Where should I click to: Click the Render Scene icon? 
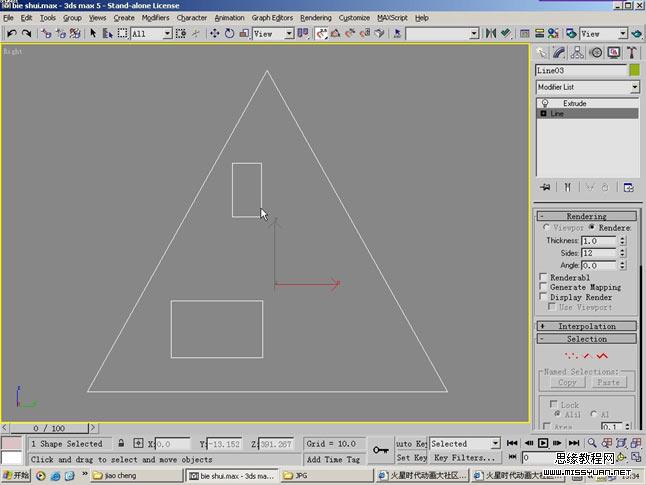click(571, 33)
